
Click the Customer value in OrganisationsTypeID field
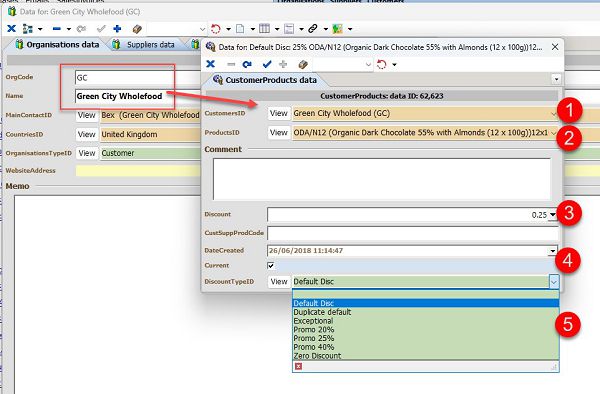click(118, 153)
